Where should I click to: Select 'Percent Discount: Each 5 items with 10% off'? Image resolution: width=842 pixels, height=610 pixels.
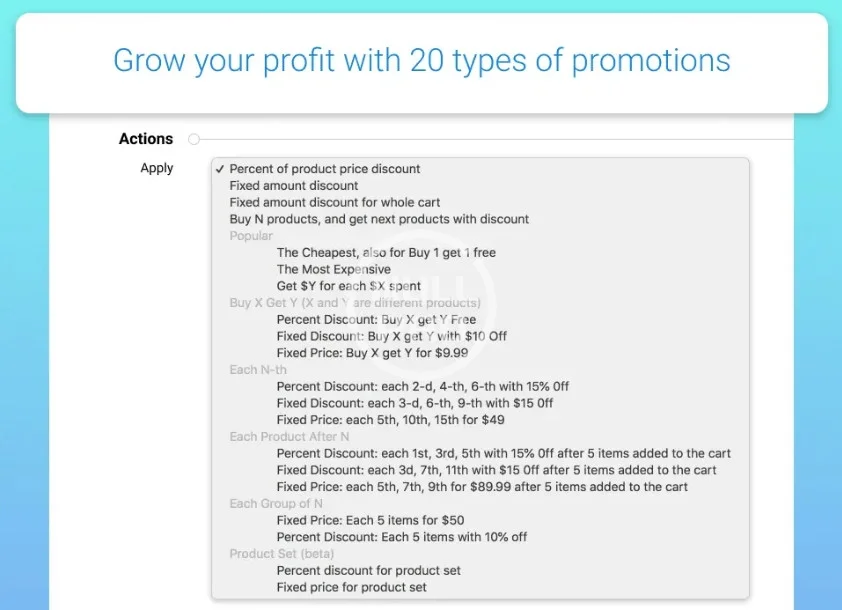coord(401,537)
